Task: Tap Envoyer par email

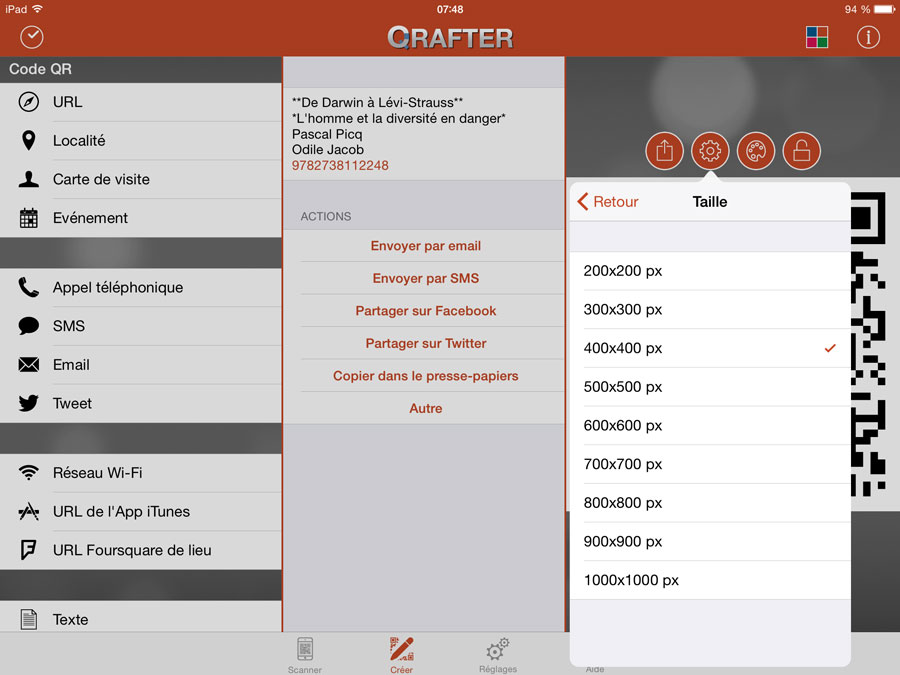Action: click(425, 246)
